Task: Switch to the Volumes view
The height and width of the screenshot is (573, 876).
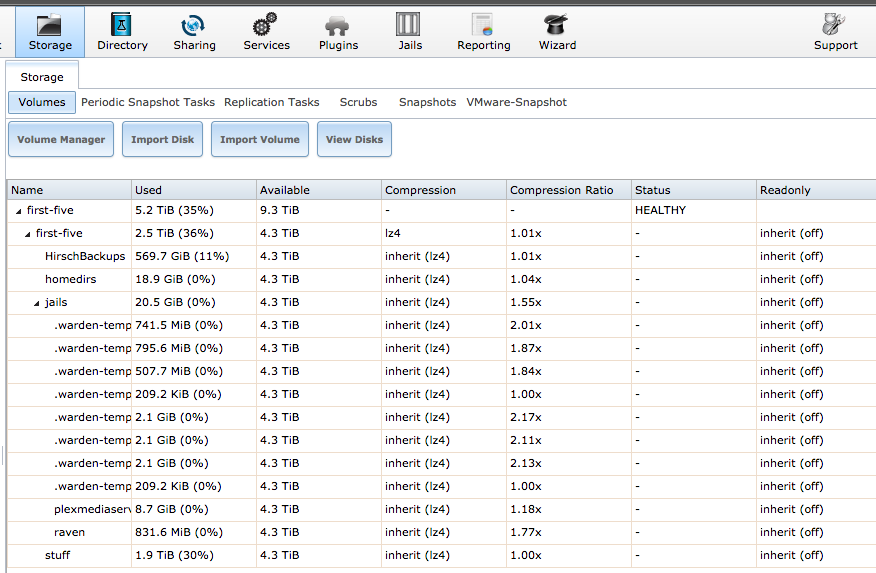Action: coord(42,102)
